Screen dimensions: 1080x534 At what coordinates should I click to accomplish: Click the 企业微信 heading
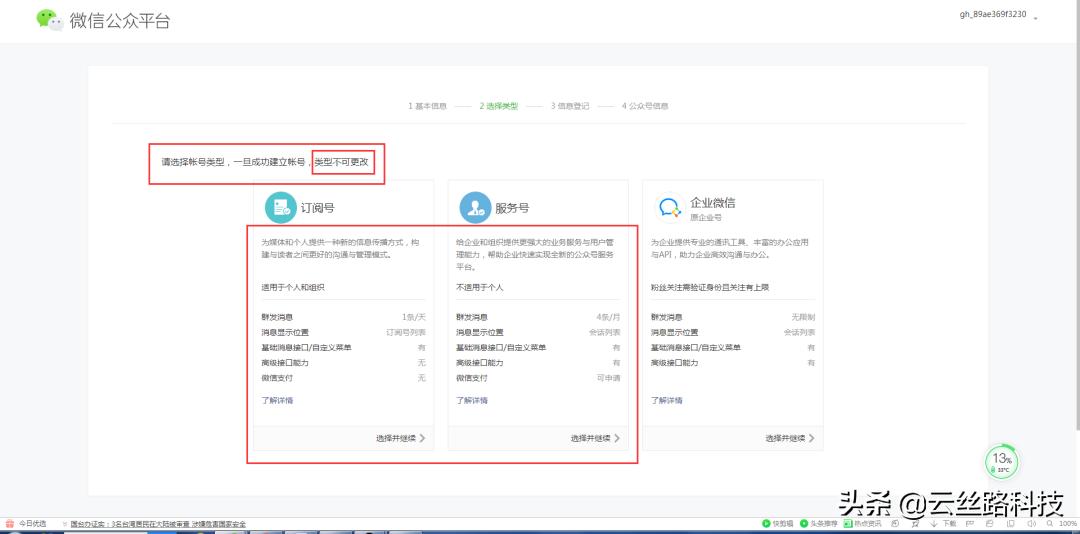[x=713, y=203]
